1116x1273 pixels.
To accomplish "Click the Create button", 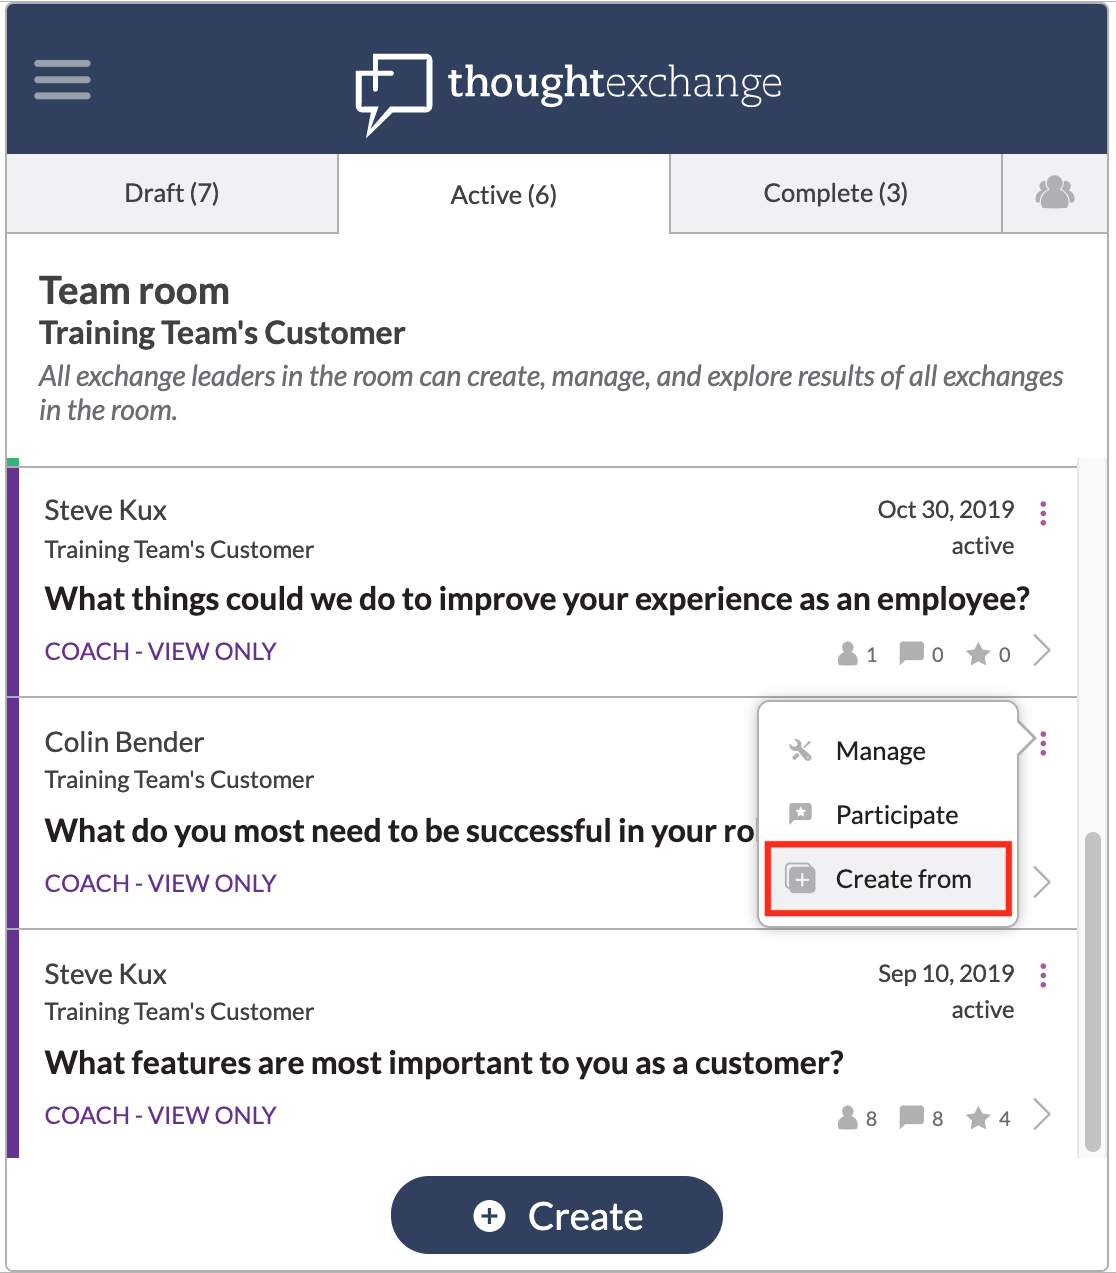I will tap(557, 1215).
